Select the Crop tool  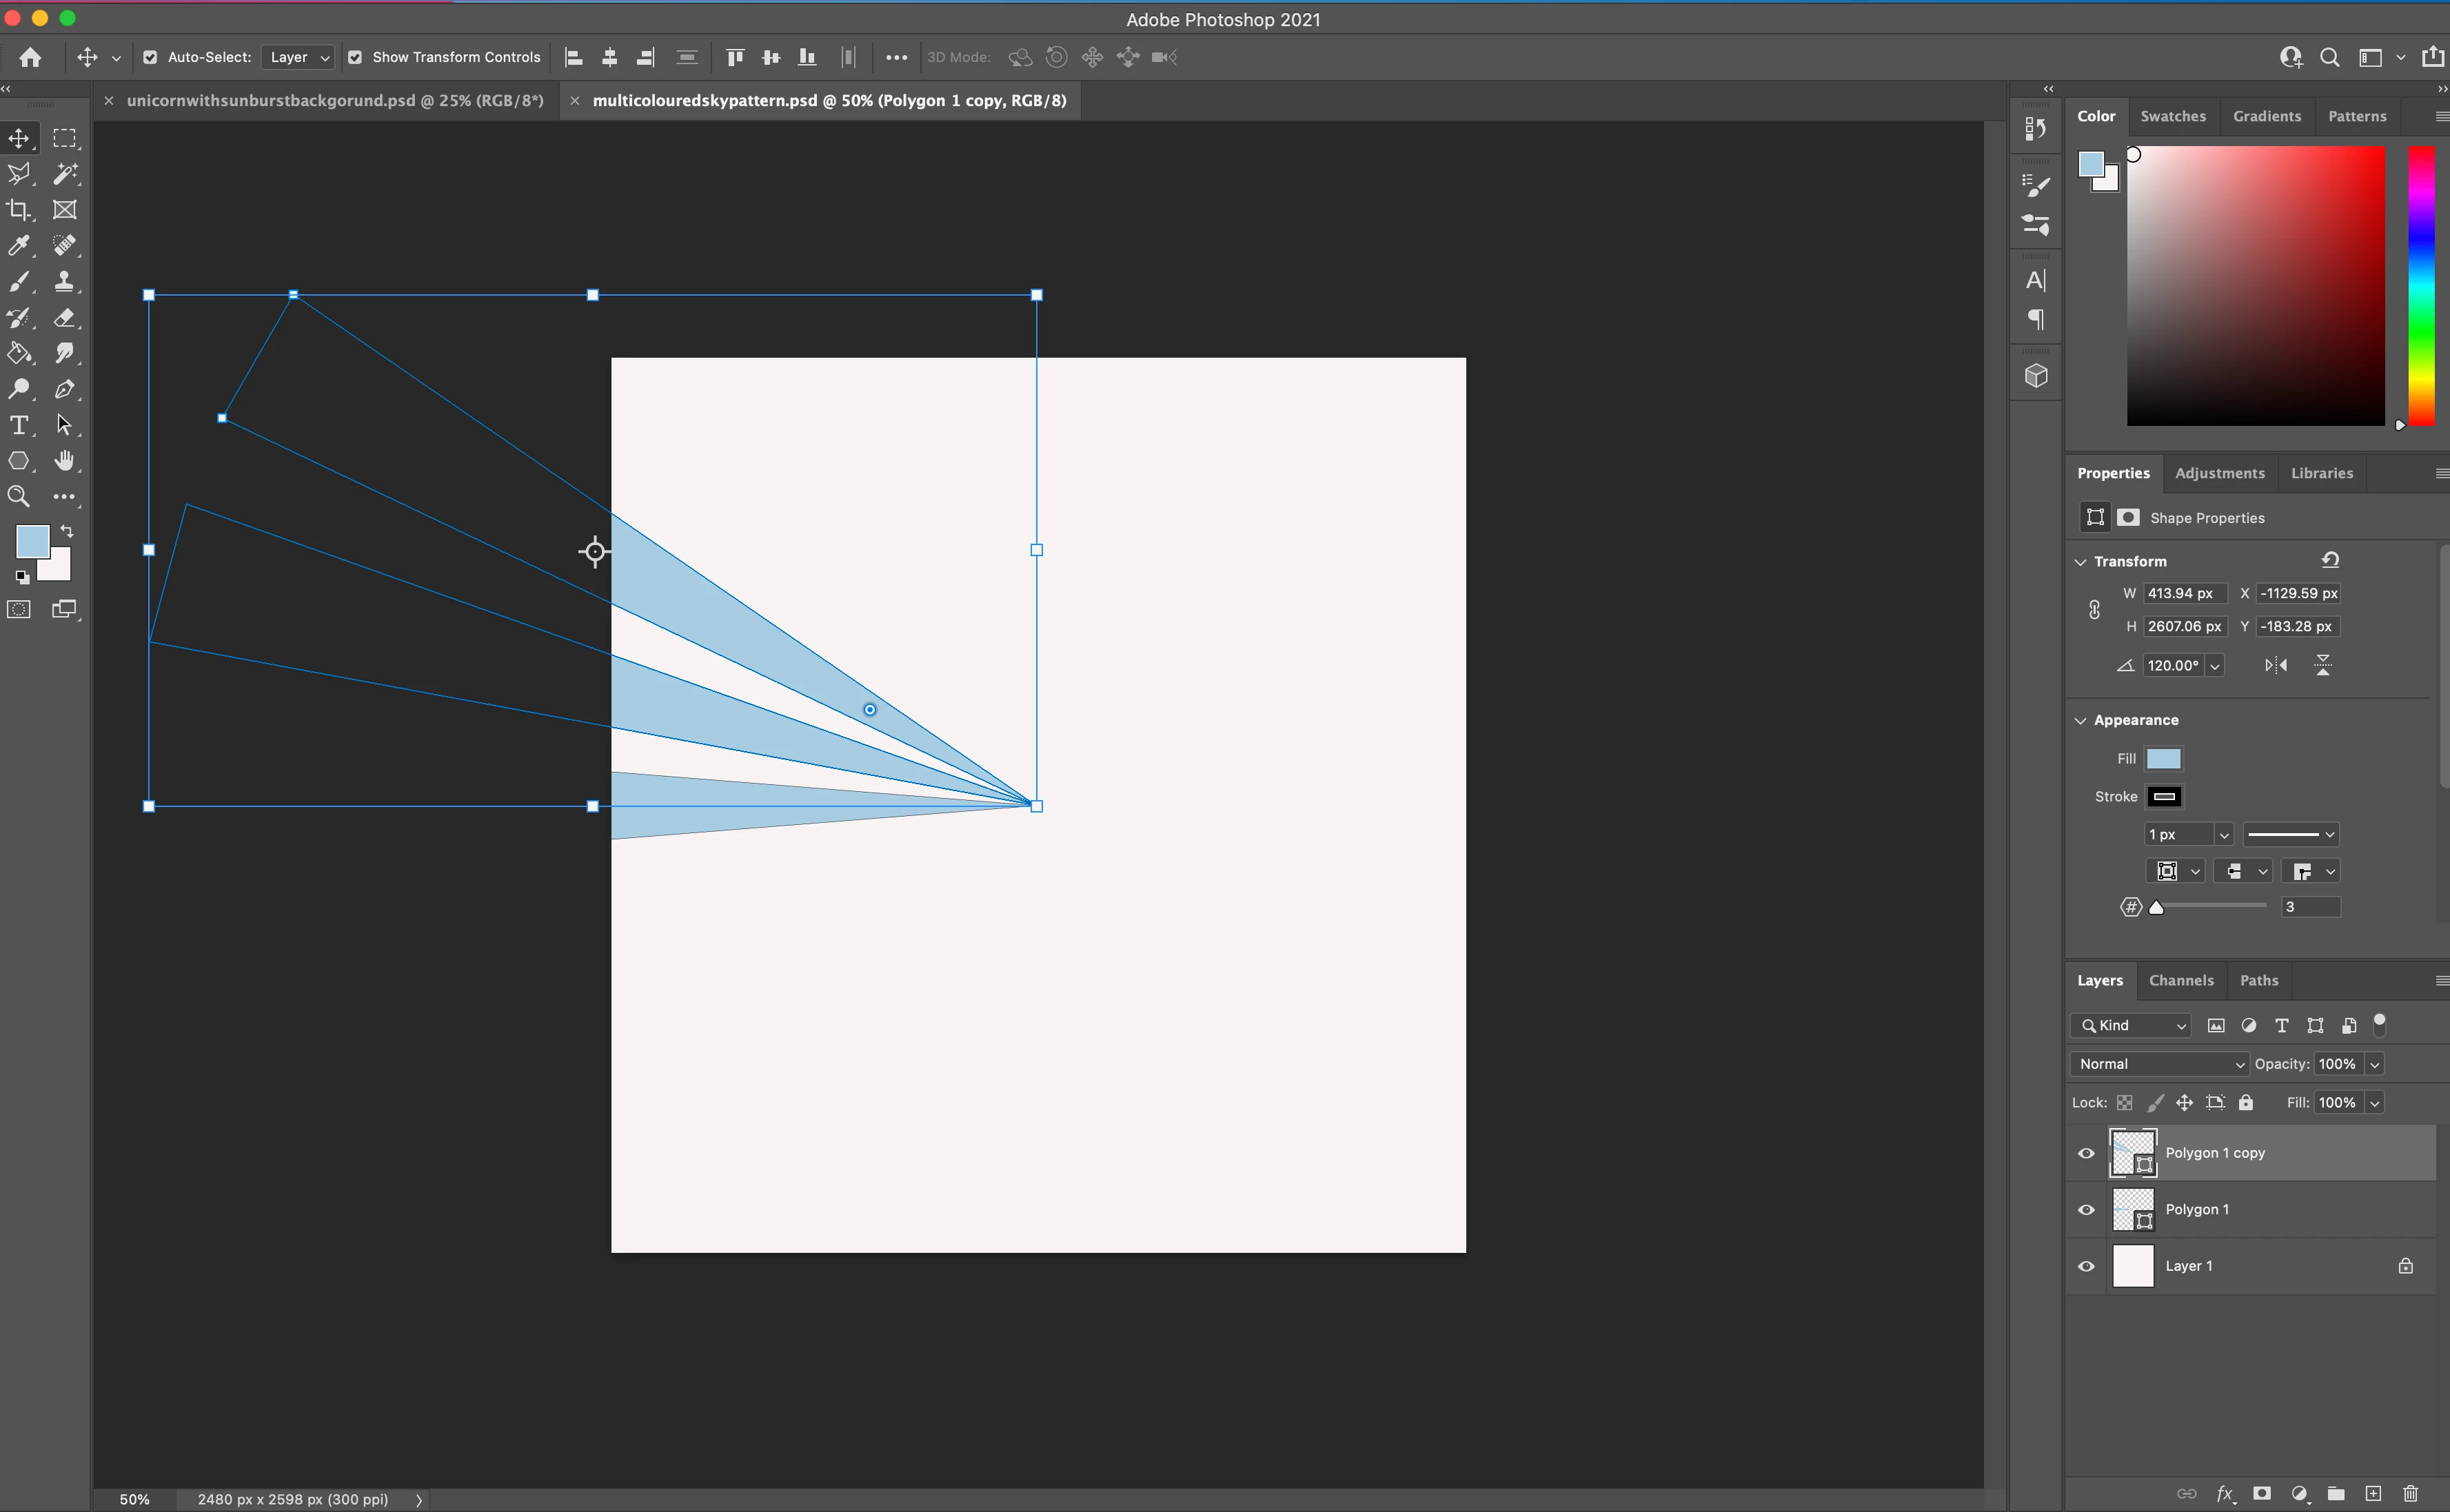click(18, 210)
